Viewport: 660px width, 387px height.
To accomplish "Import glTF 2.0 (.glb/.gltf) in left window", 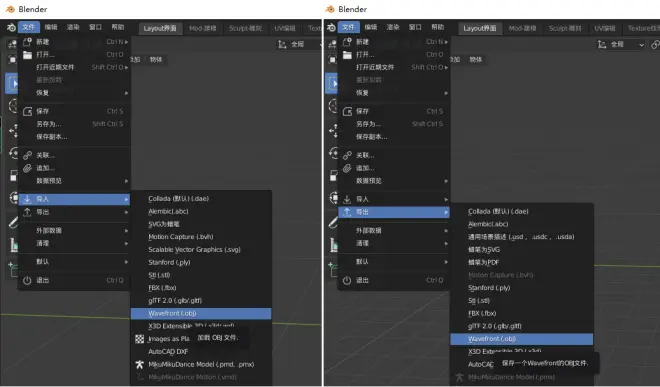I will point(201,301).
